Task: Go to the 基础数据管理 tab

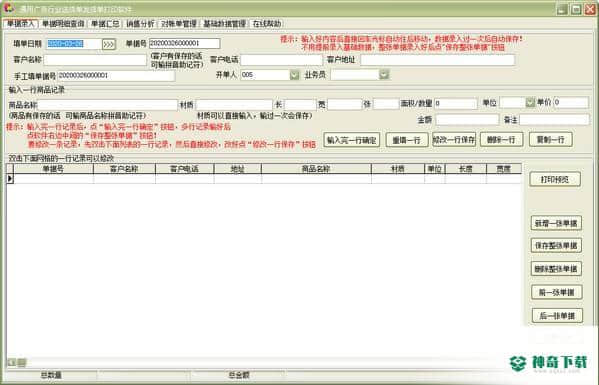Action: click(x=224, y=24)
